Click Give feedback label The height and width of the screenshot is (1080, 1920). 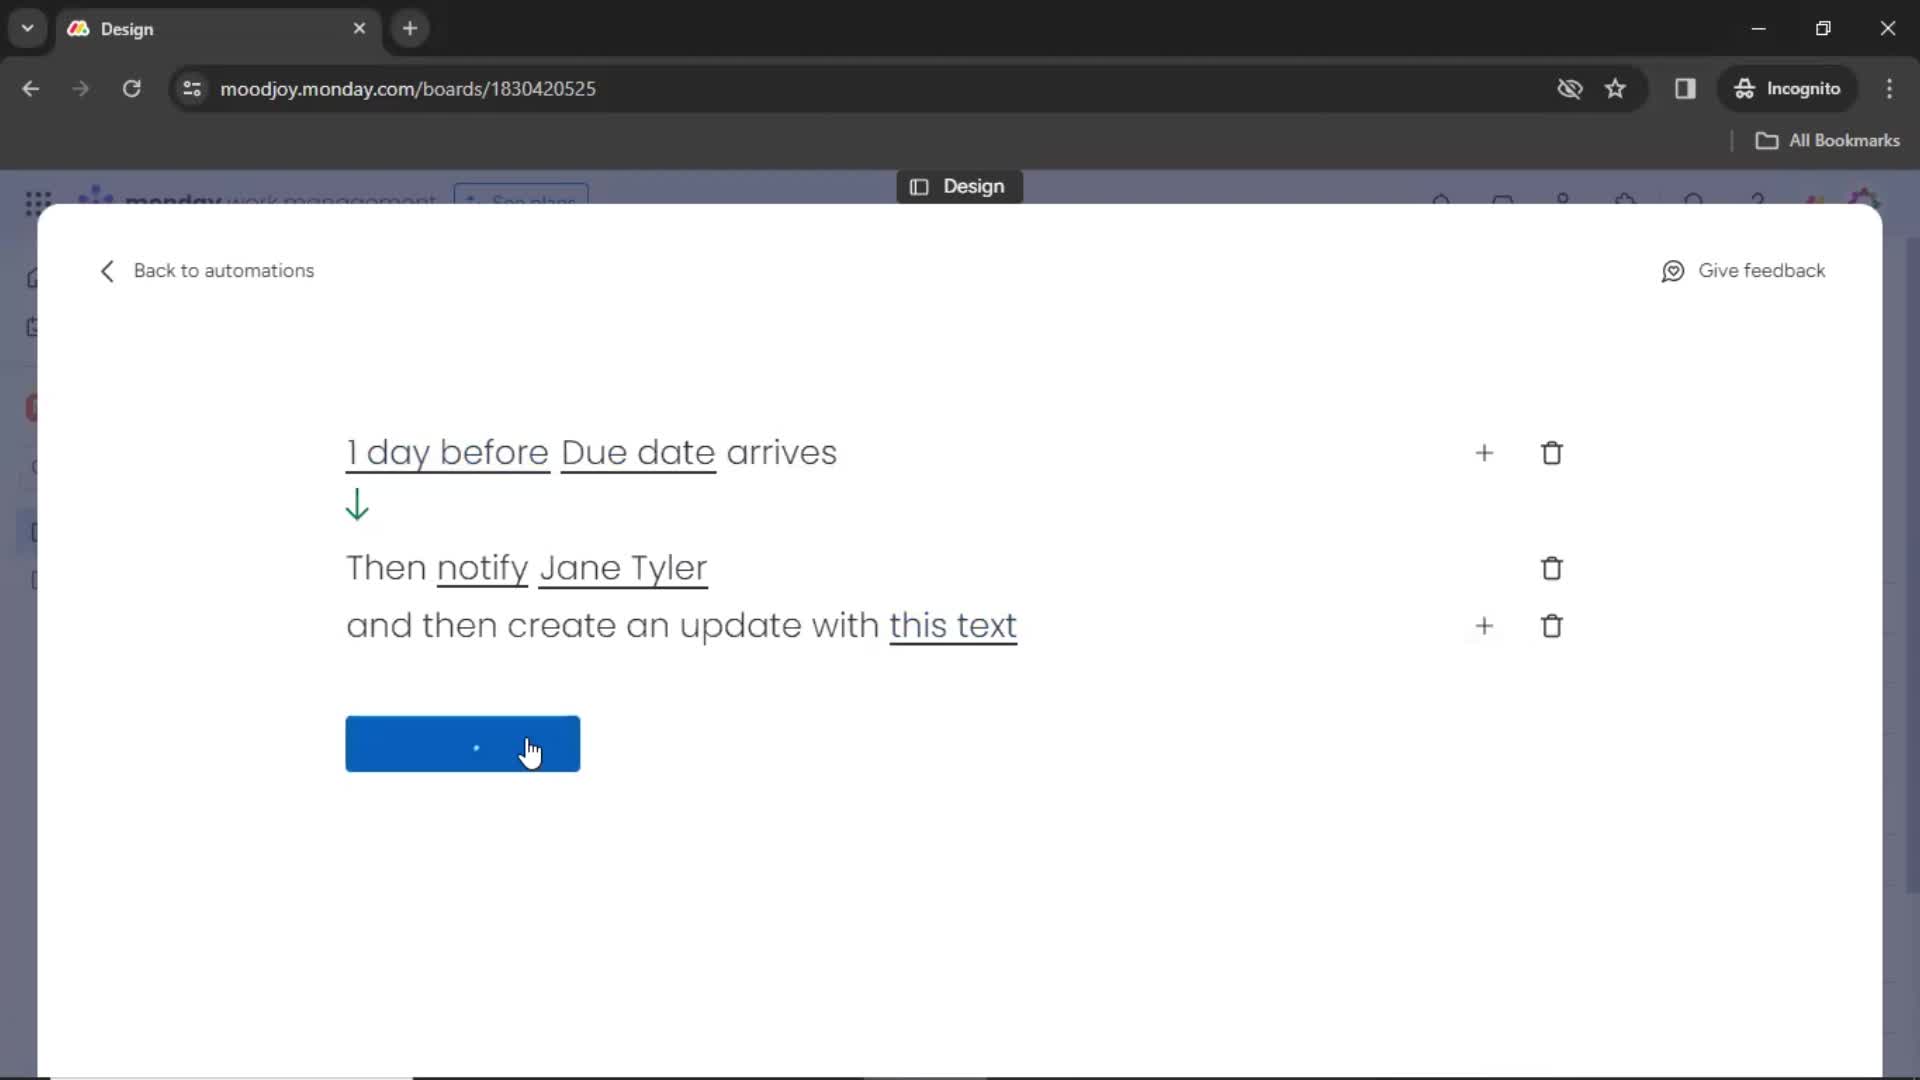(1763, 270)
